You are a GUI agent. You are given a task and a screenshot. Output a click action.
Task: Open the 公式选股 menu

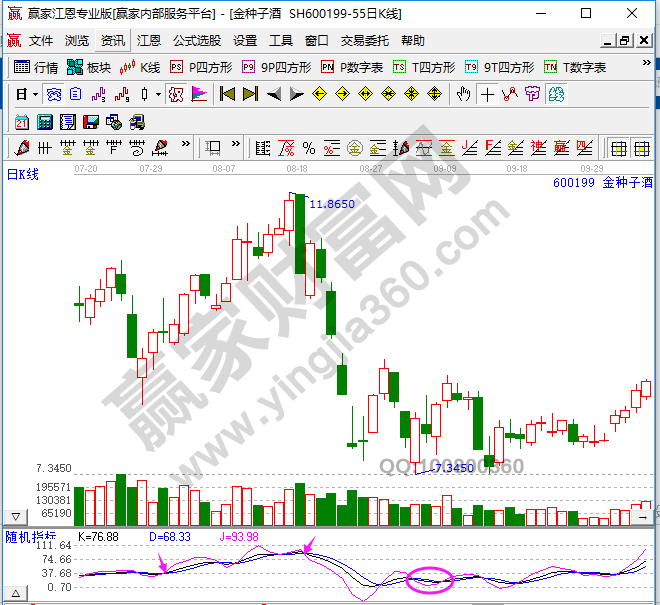click(x=197, y=41)
